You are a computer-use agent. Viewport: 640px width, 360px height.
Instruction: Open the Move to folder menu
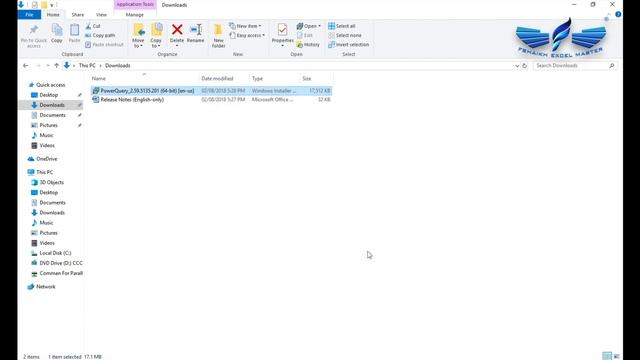pos(138,36)
